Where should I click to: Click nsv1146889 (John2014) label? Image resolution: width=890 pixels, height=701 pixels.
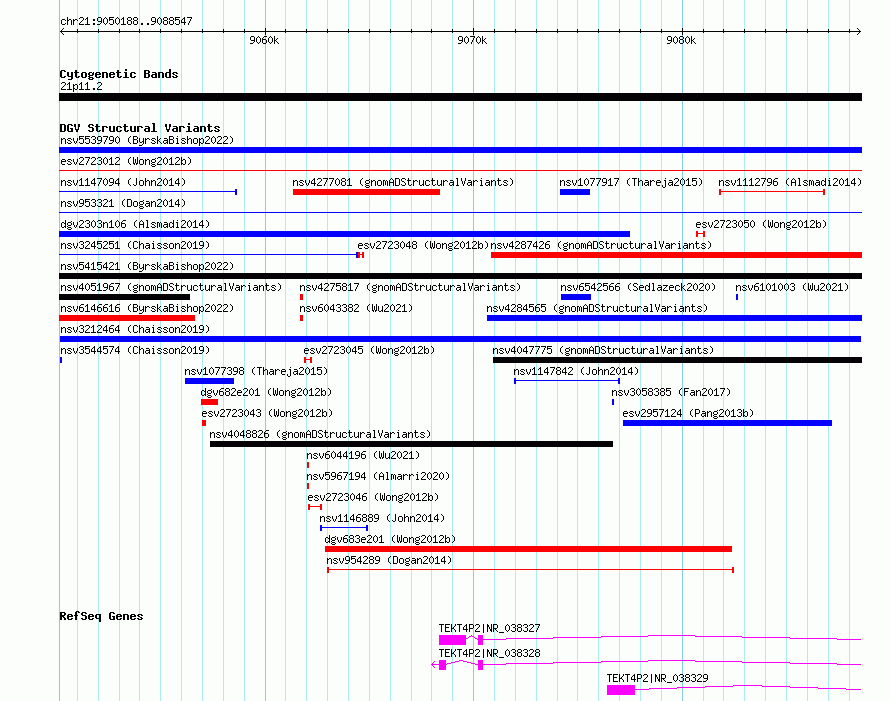(382, 518)
